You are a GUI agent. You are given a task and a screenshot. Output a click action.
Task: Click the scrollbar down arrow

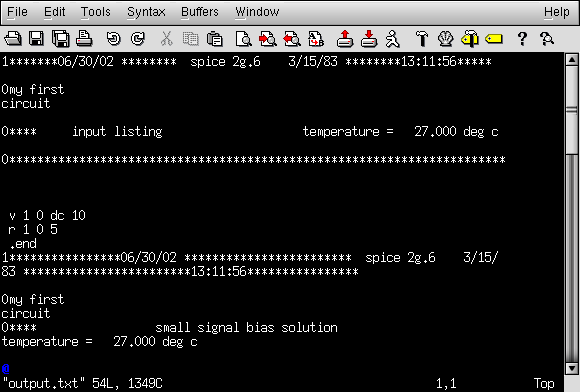[x=572, y=368]
